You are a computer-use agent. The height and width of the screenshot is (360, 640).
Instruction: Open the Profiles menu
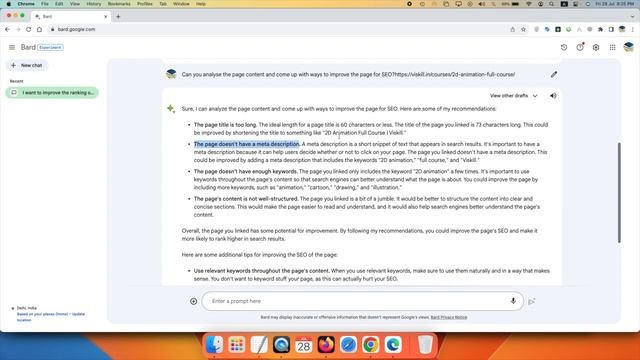click(x=144, y=4)
